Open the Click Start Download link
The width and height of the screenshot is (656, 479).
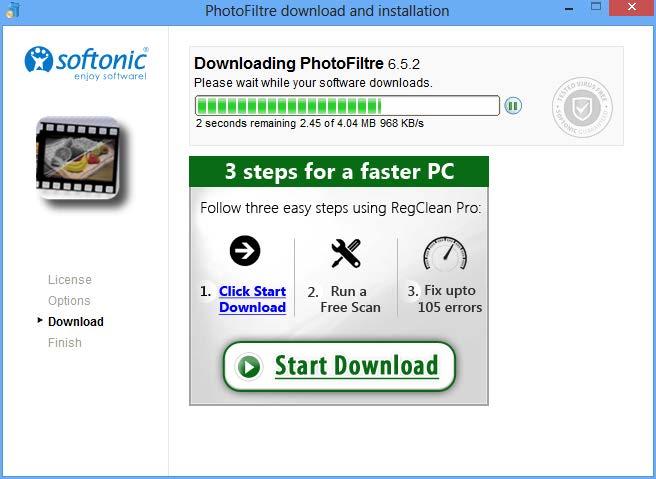point(252,299)
